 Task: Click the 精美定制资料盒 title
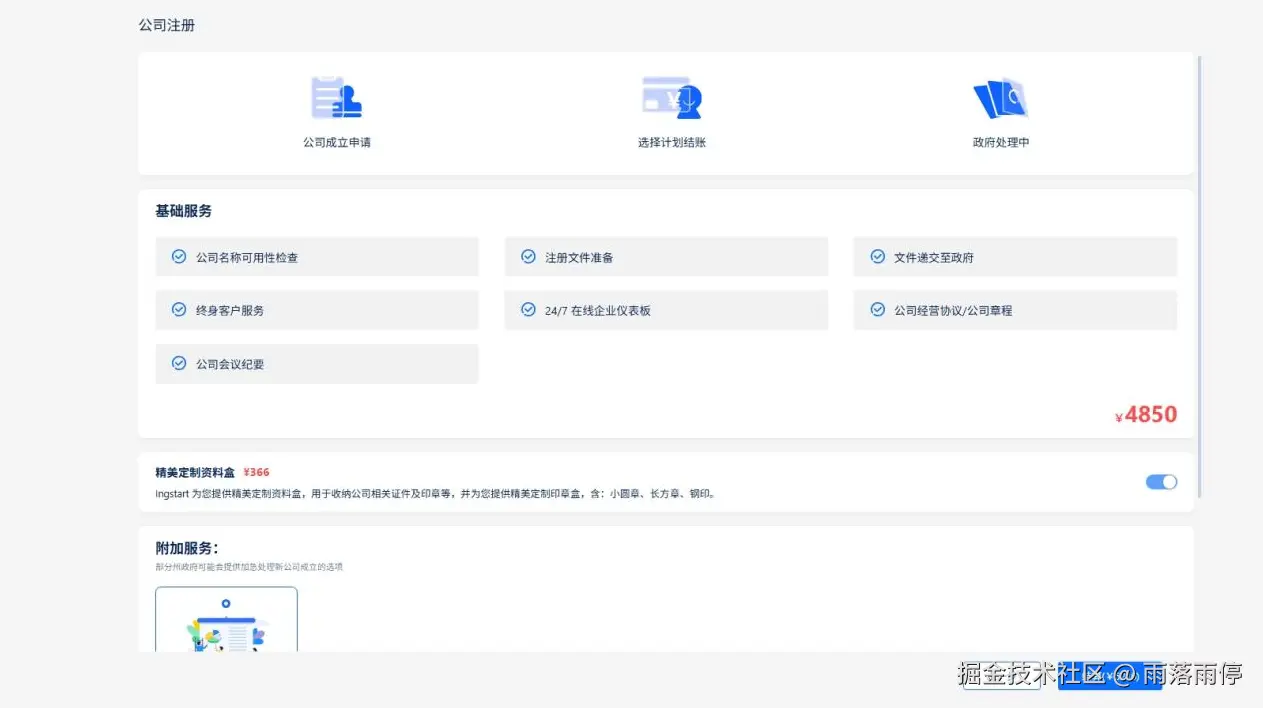[195, 472]
